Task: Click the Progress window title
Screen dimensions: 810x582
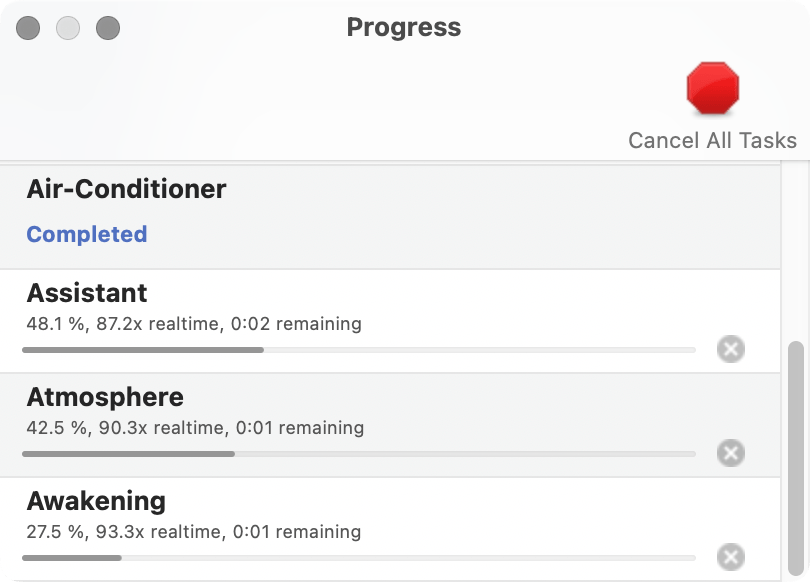Action: [x=404, y=27]
